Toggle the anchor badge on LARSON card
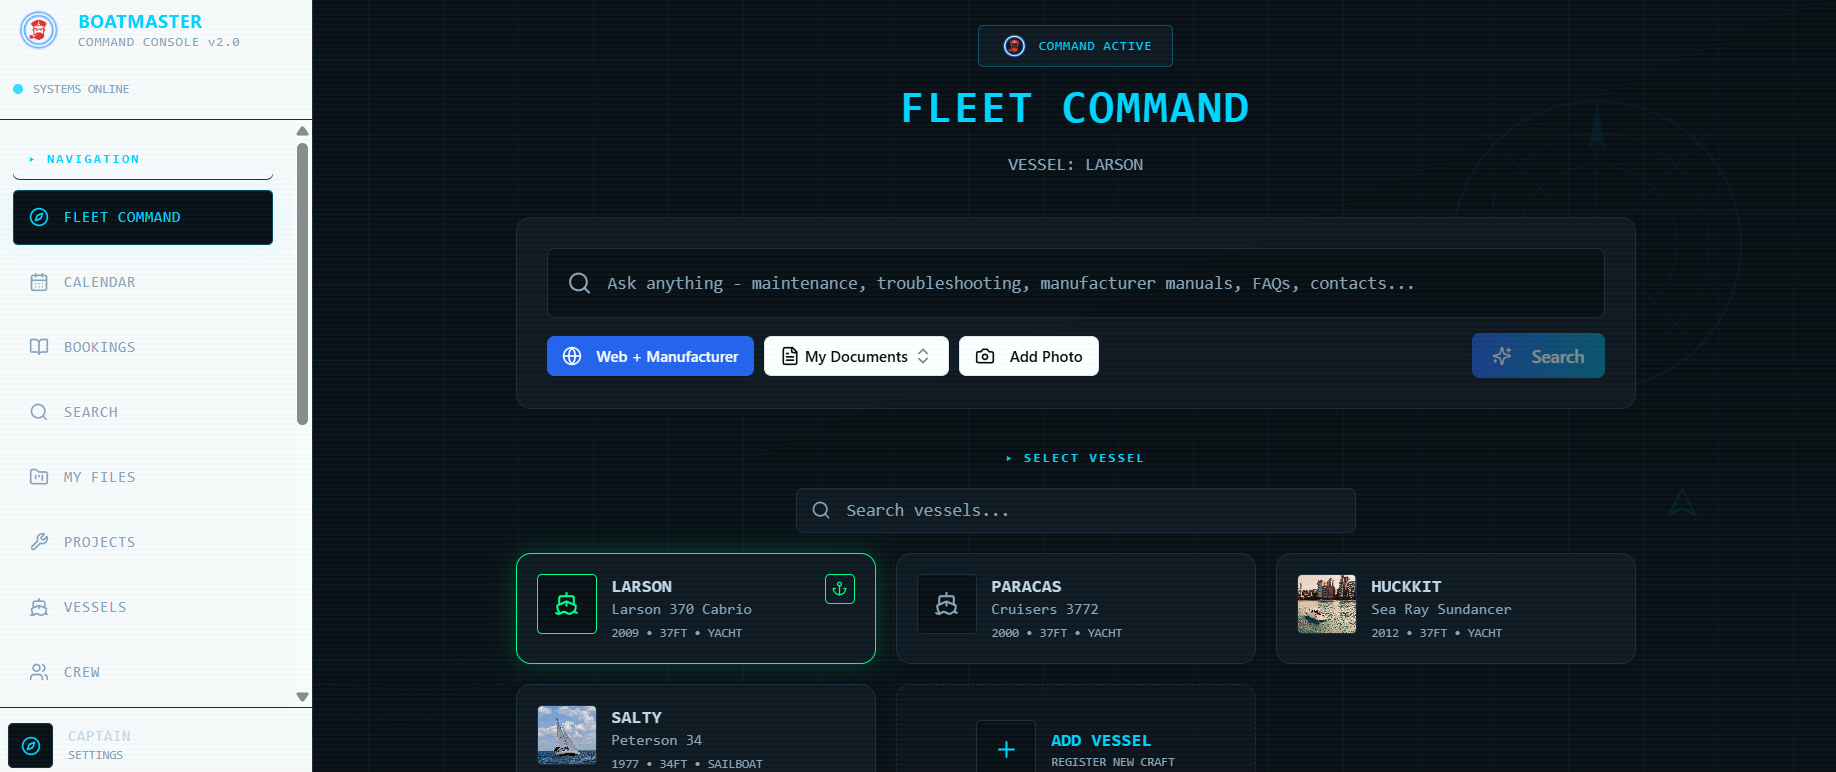The height and width of the screenshot is (772, 1836). pos(840,589)
